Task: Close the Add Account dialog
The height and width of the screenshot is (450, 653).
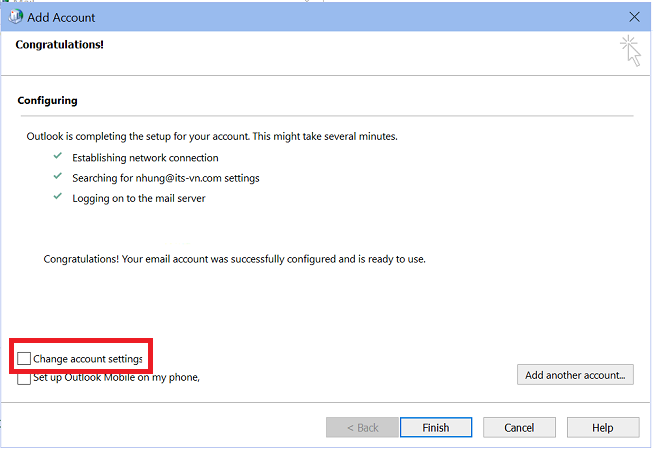Action: [634, 17]
